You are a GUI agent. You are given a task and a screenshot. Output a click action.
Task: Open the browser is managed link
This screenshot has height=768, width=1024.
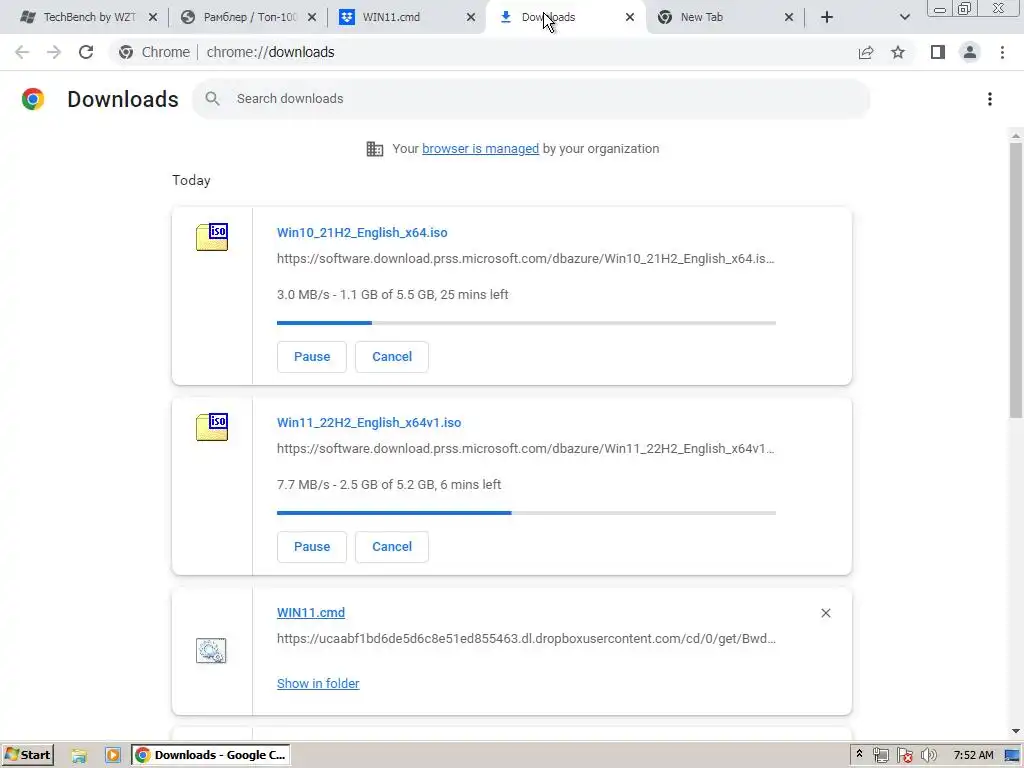[481, 149]
